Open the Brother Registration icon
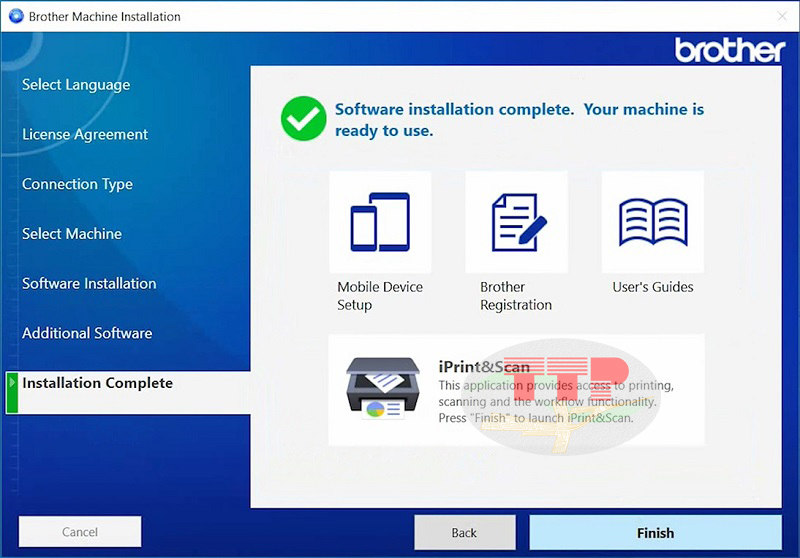Viewport: 800px width, 558px height. [516, 222]
